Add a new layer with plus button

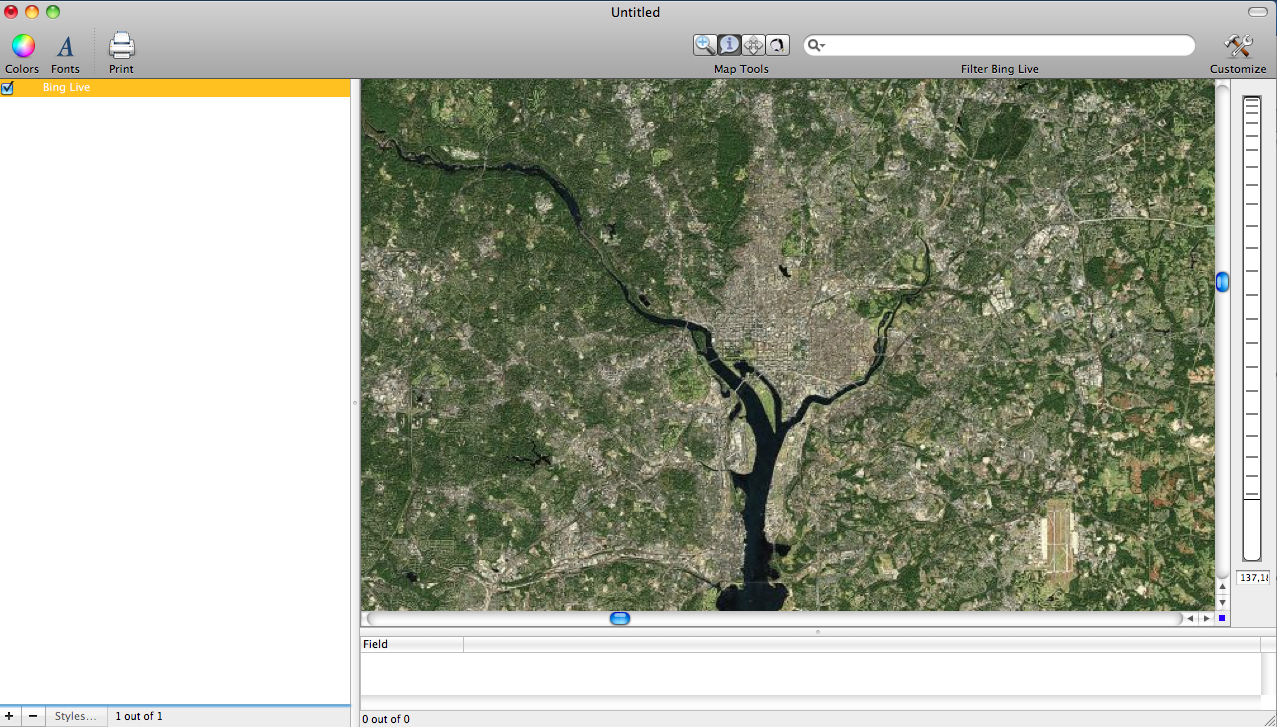(x=10, y=716)
